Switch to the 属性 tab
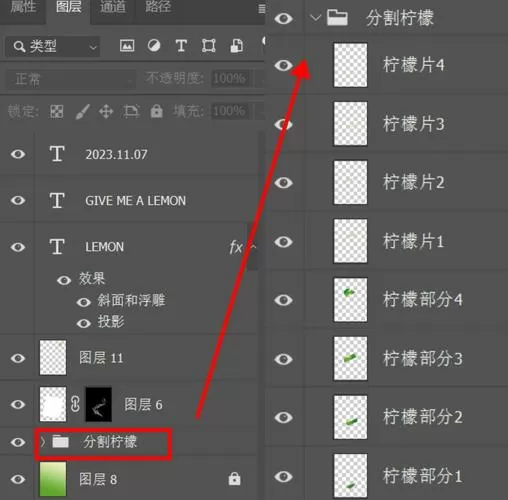Image resolution: width=508 pixels, height=500 pixels. (23, 7)
